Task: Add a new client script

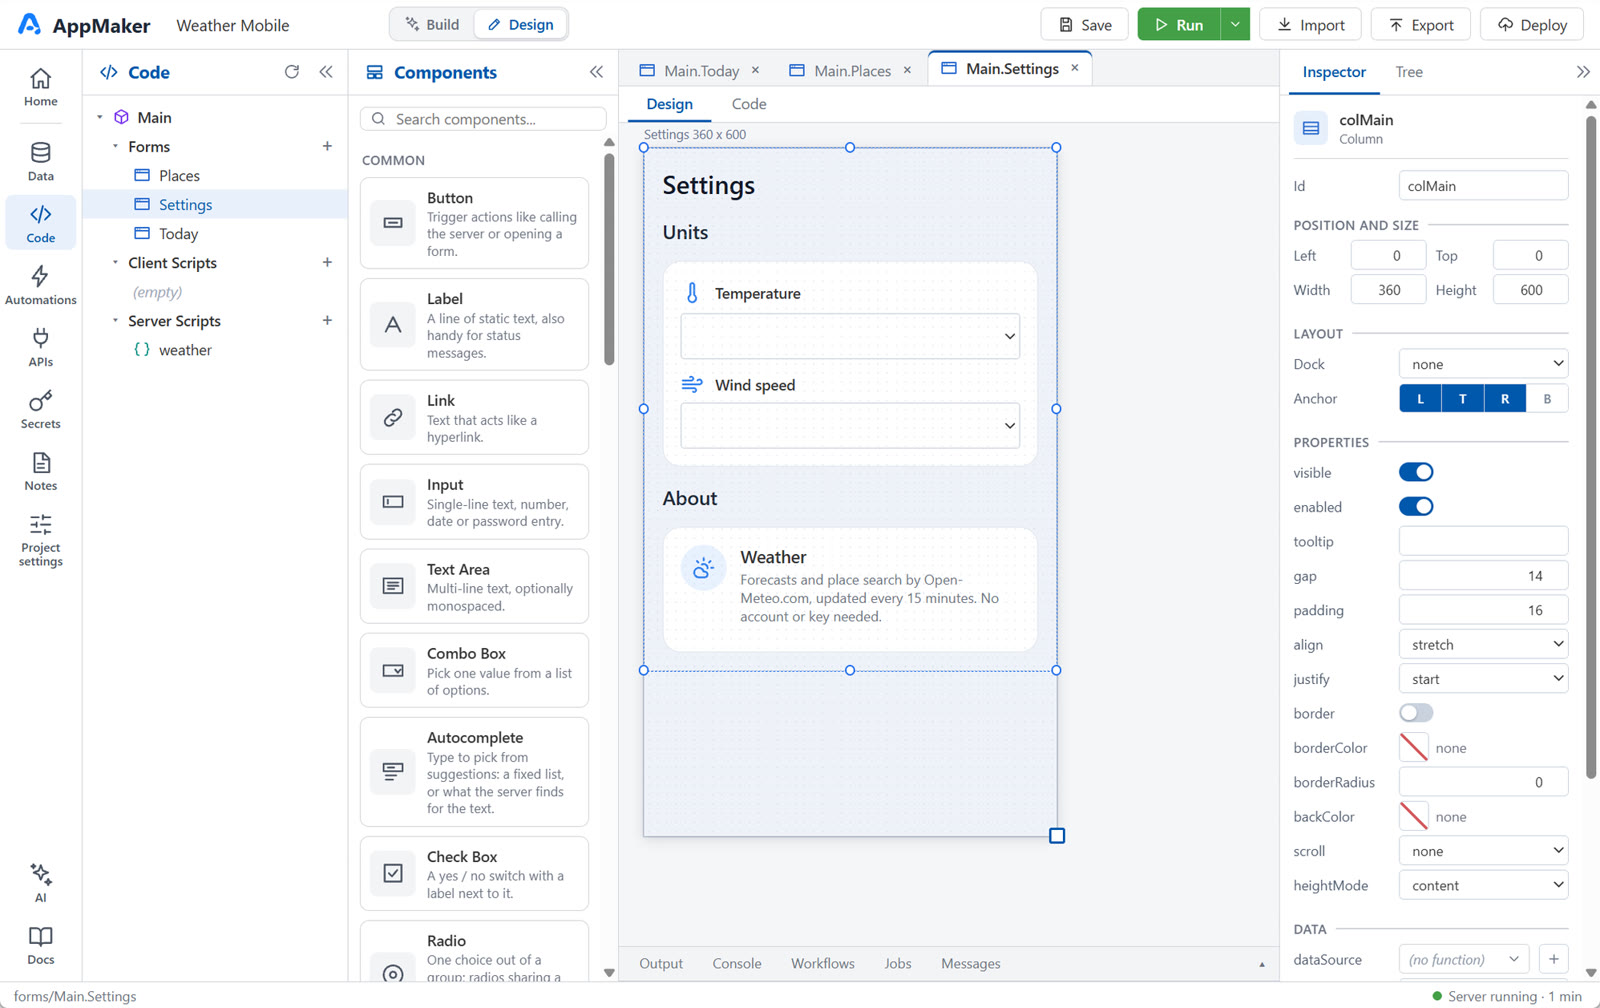Action: click(x=327, y=262)
